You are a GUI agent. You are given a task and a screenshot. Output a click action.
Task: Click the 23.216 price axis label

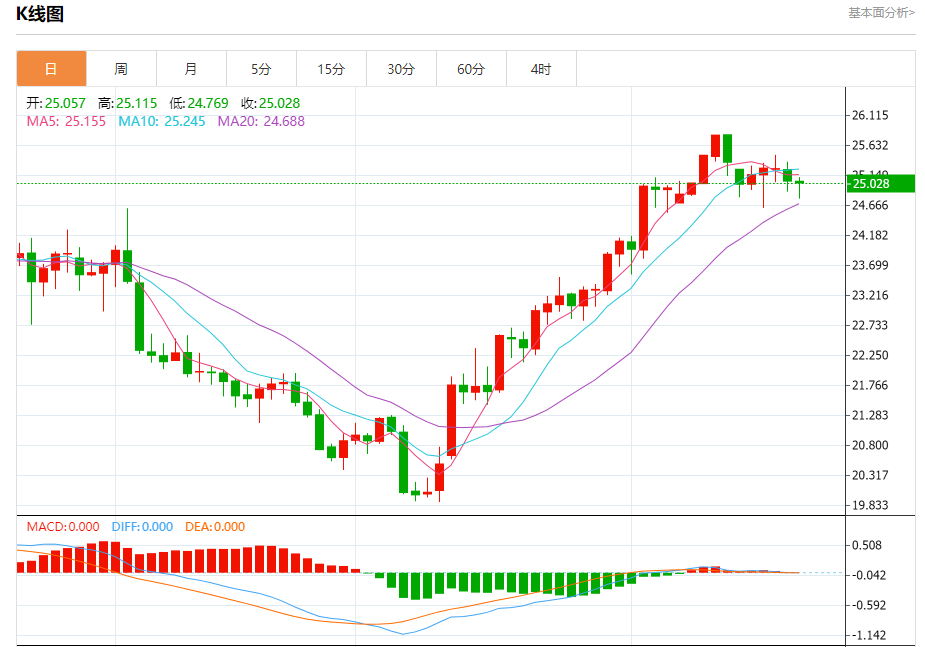point(870,295)
